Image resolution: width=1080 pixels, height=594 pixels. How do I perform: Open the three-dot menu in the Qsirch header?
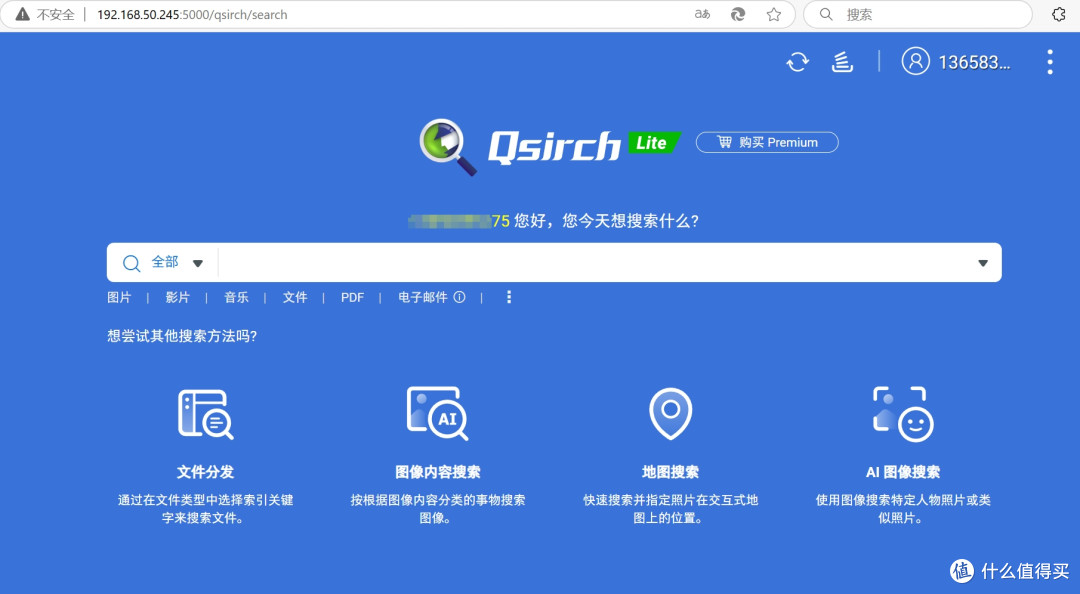click(x=1050, y=62)
